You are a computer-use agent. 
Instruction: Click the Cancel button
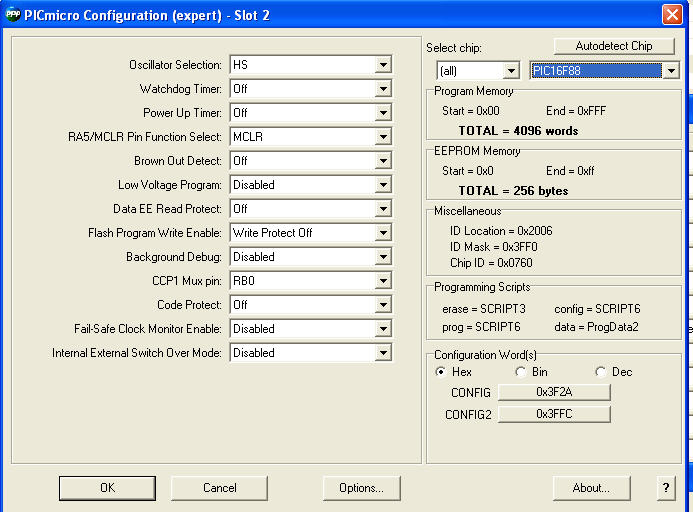[220, 488]
